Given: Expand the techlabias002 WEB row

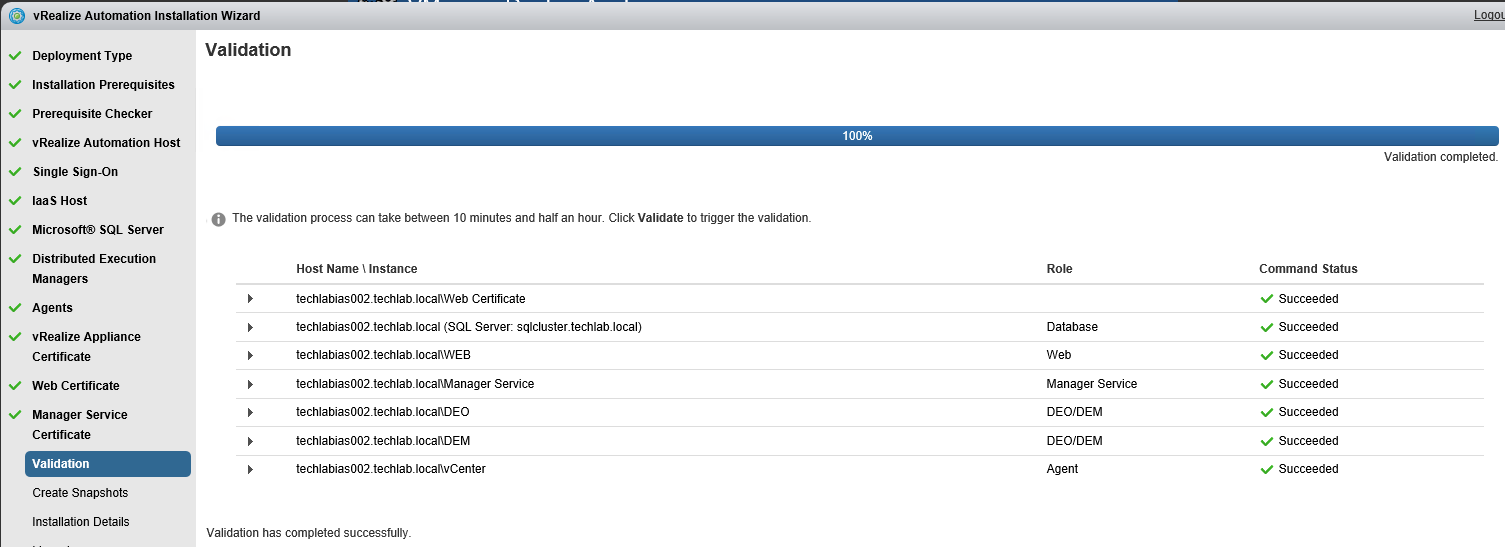Looking at the screenshot, I should [x=250, y=355].
